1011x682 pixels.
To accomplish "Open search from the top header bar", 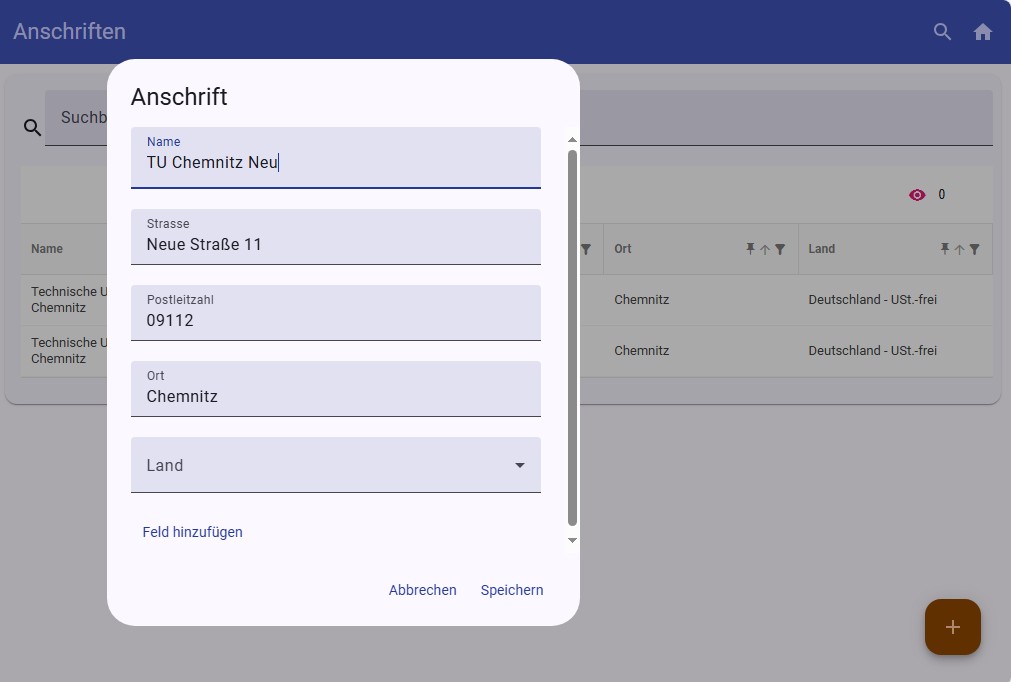I will point(942,32).
